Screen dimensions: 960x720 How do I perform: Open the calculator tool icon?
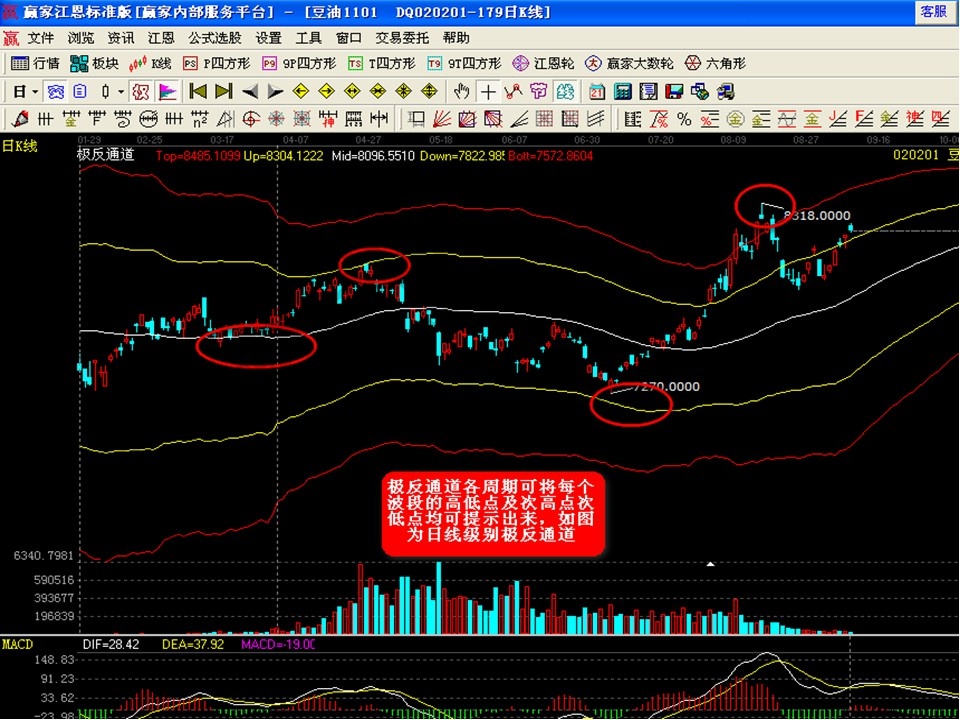622,92
